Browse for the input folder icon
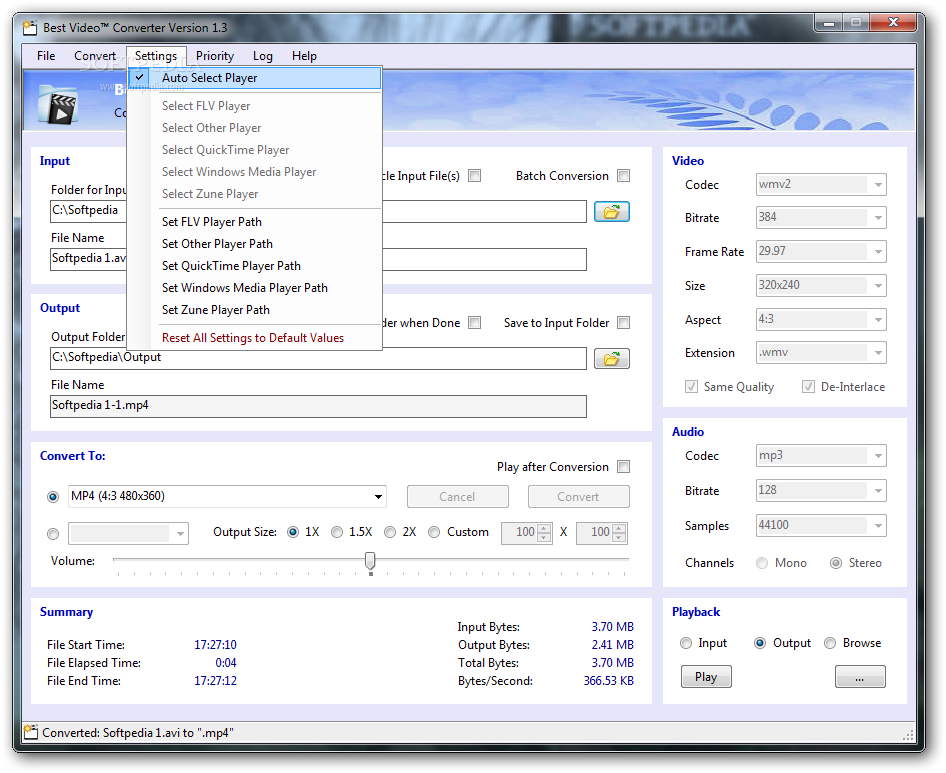The image size is (946, 773). point(611,212)
